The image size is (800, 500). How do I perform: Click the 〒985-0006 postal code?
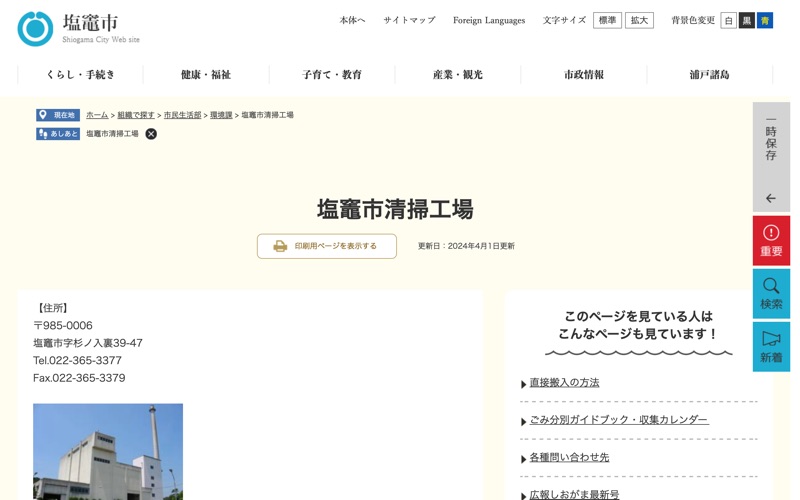63,326
